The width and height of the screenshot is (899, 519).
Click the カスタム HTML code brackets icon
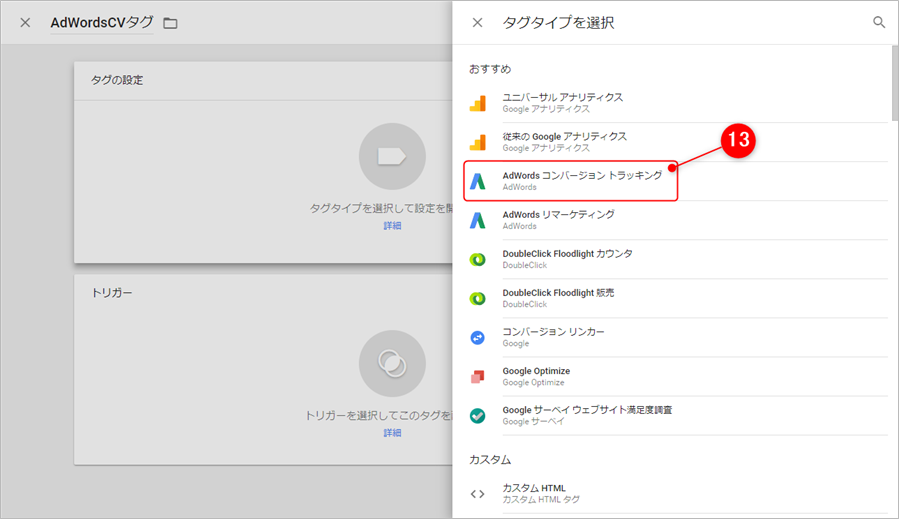coord(478,494)
